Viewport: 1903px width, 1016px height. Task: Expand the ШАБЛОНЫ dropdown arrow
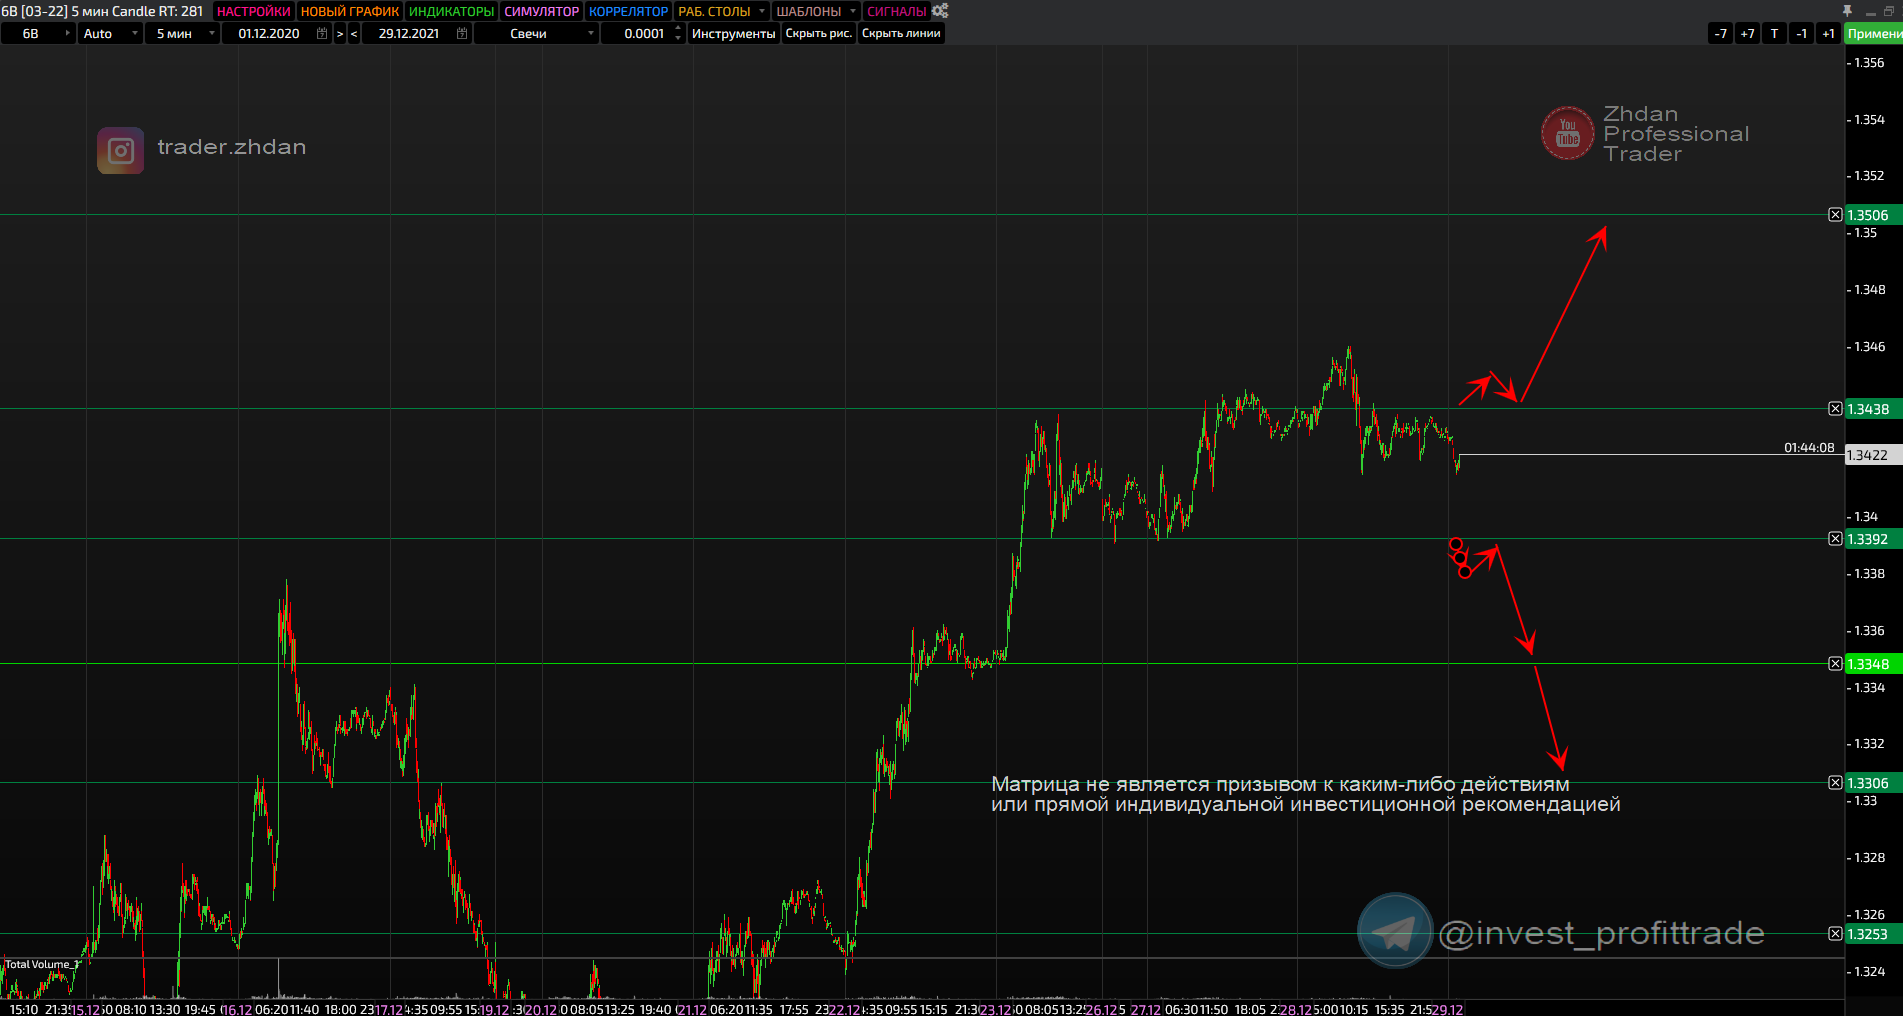(853, 11)
